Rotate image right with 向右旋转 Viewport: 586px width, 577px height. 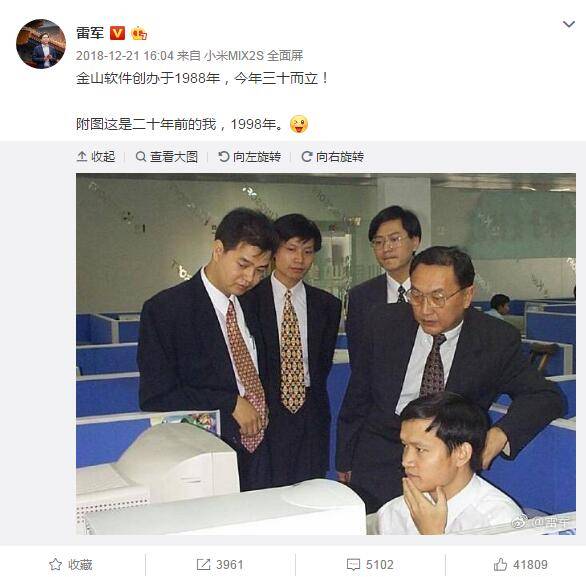(332, 157)
